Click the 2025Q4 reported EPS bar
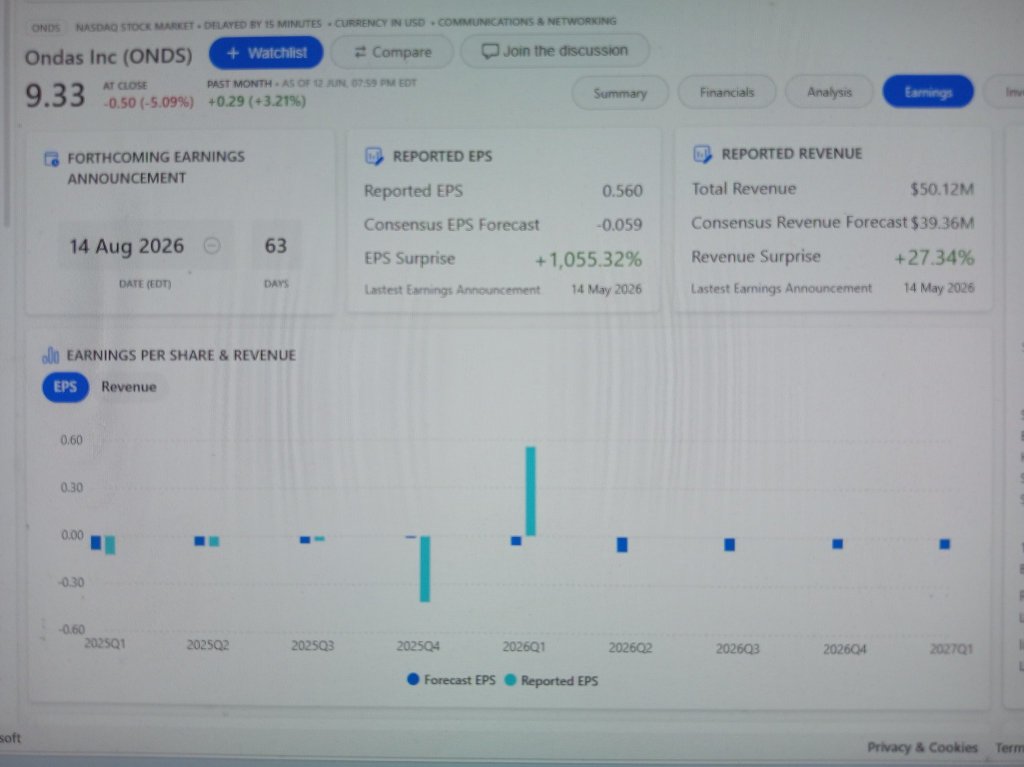 (424, 568)
